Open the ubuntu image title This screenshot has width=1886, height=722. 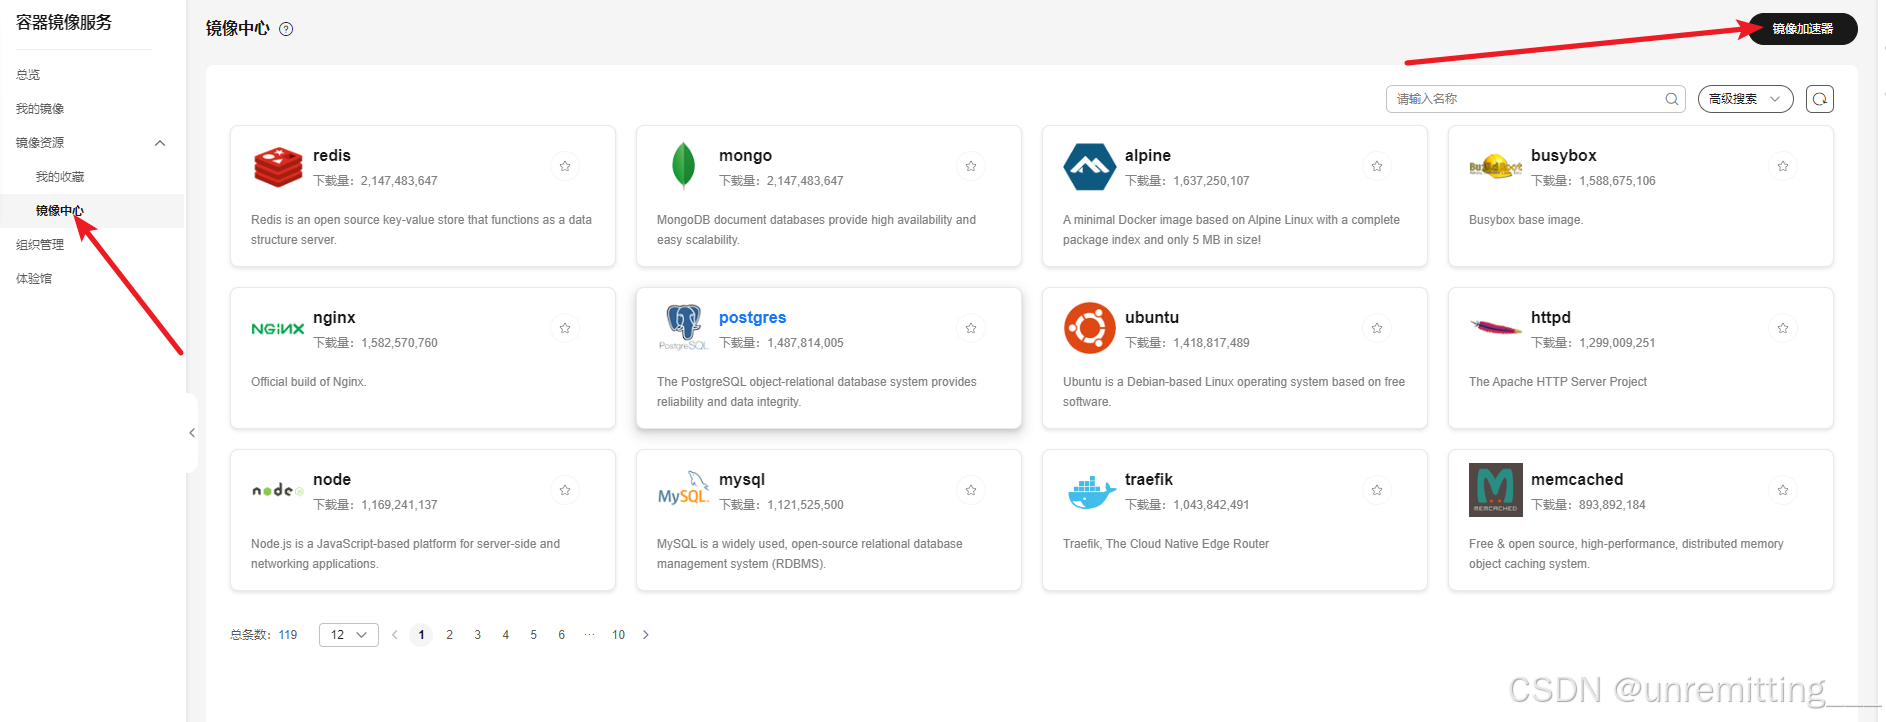click(x=1152, y=317)
